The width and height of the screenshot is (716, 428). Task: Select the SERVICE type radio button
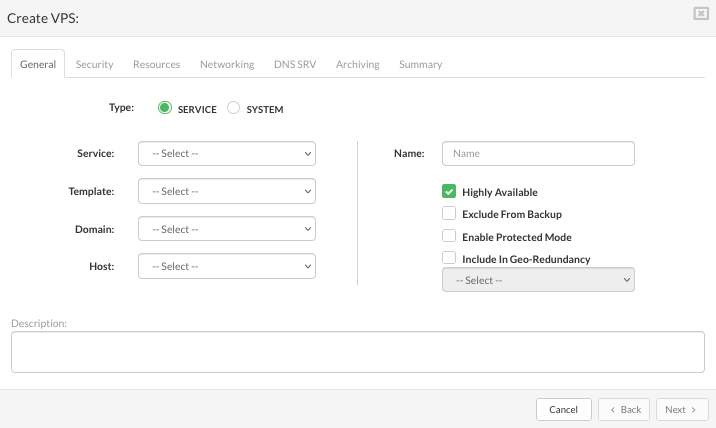click(x=165, y=108)
